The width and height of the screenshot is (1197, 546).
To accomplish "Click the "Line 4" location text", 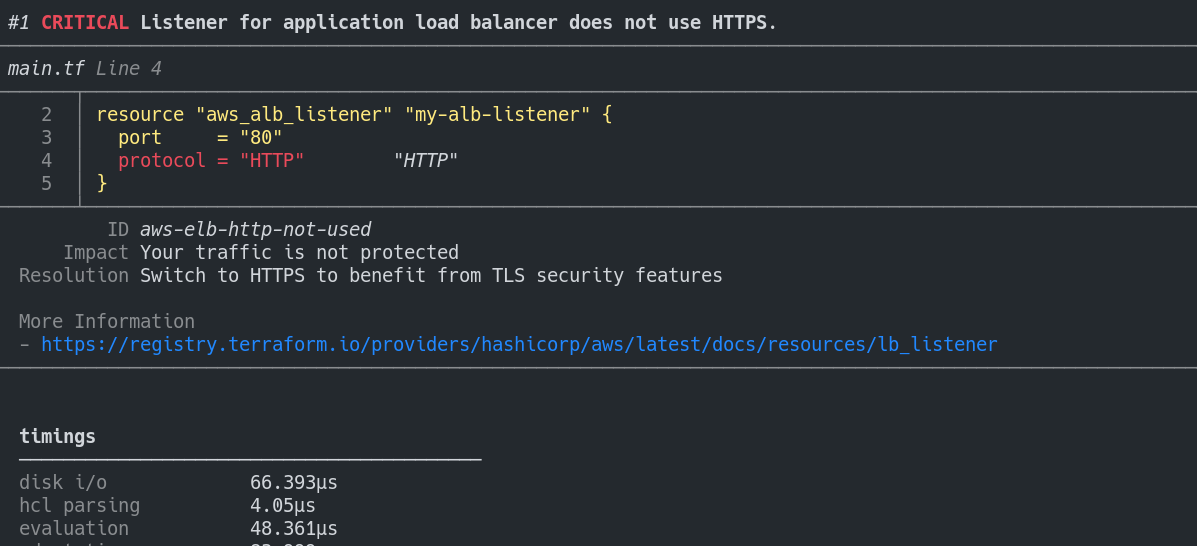I will point(129,69).
